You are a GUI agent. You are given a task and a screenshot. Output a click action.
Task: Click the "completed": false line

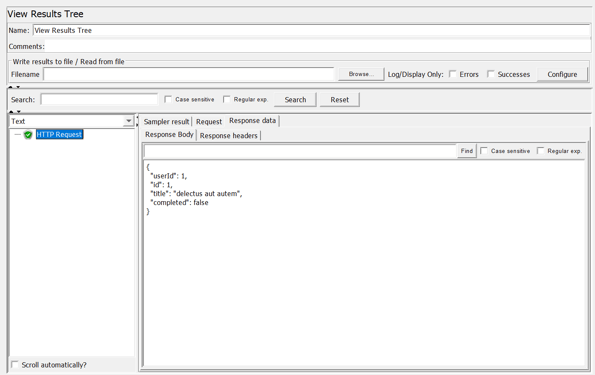[x=179, y=203]
